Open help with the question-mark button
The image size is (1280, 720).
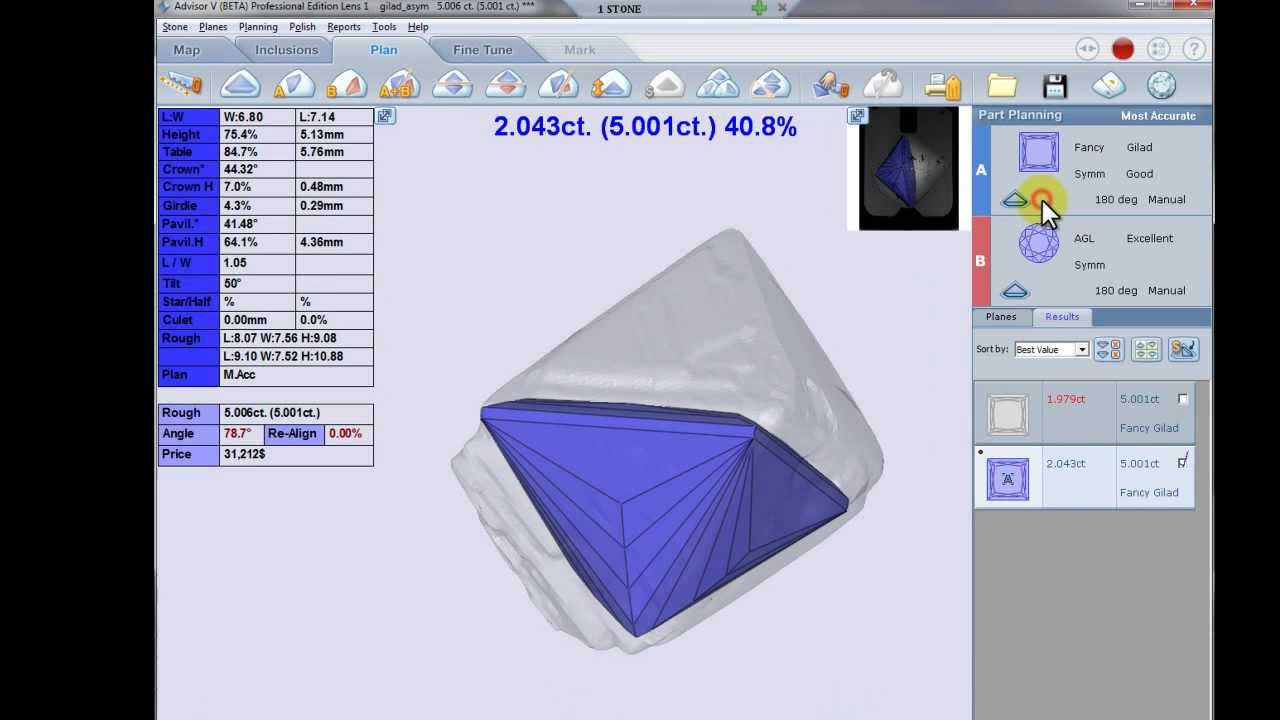(x=1194, y=49)
